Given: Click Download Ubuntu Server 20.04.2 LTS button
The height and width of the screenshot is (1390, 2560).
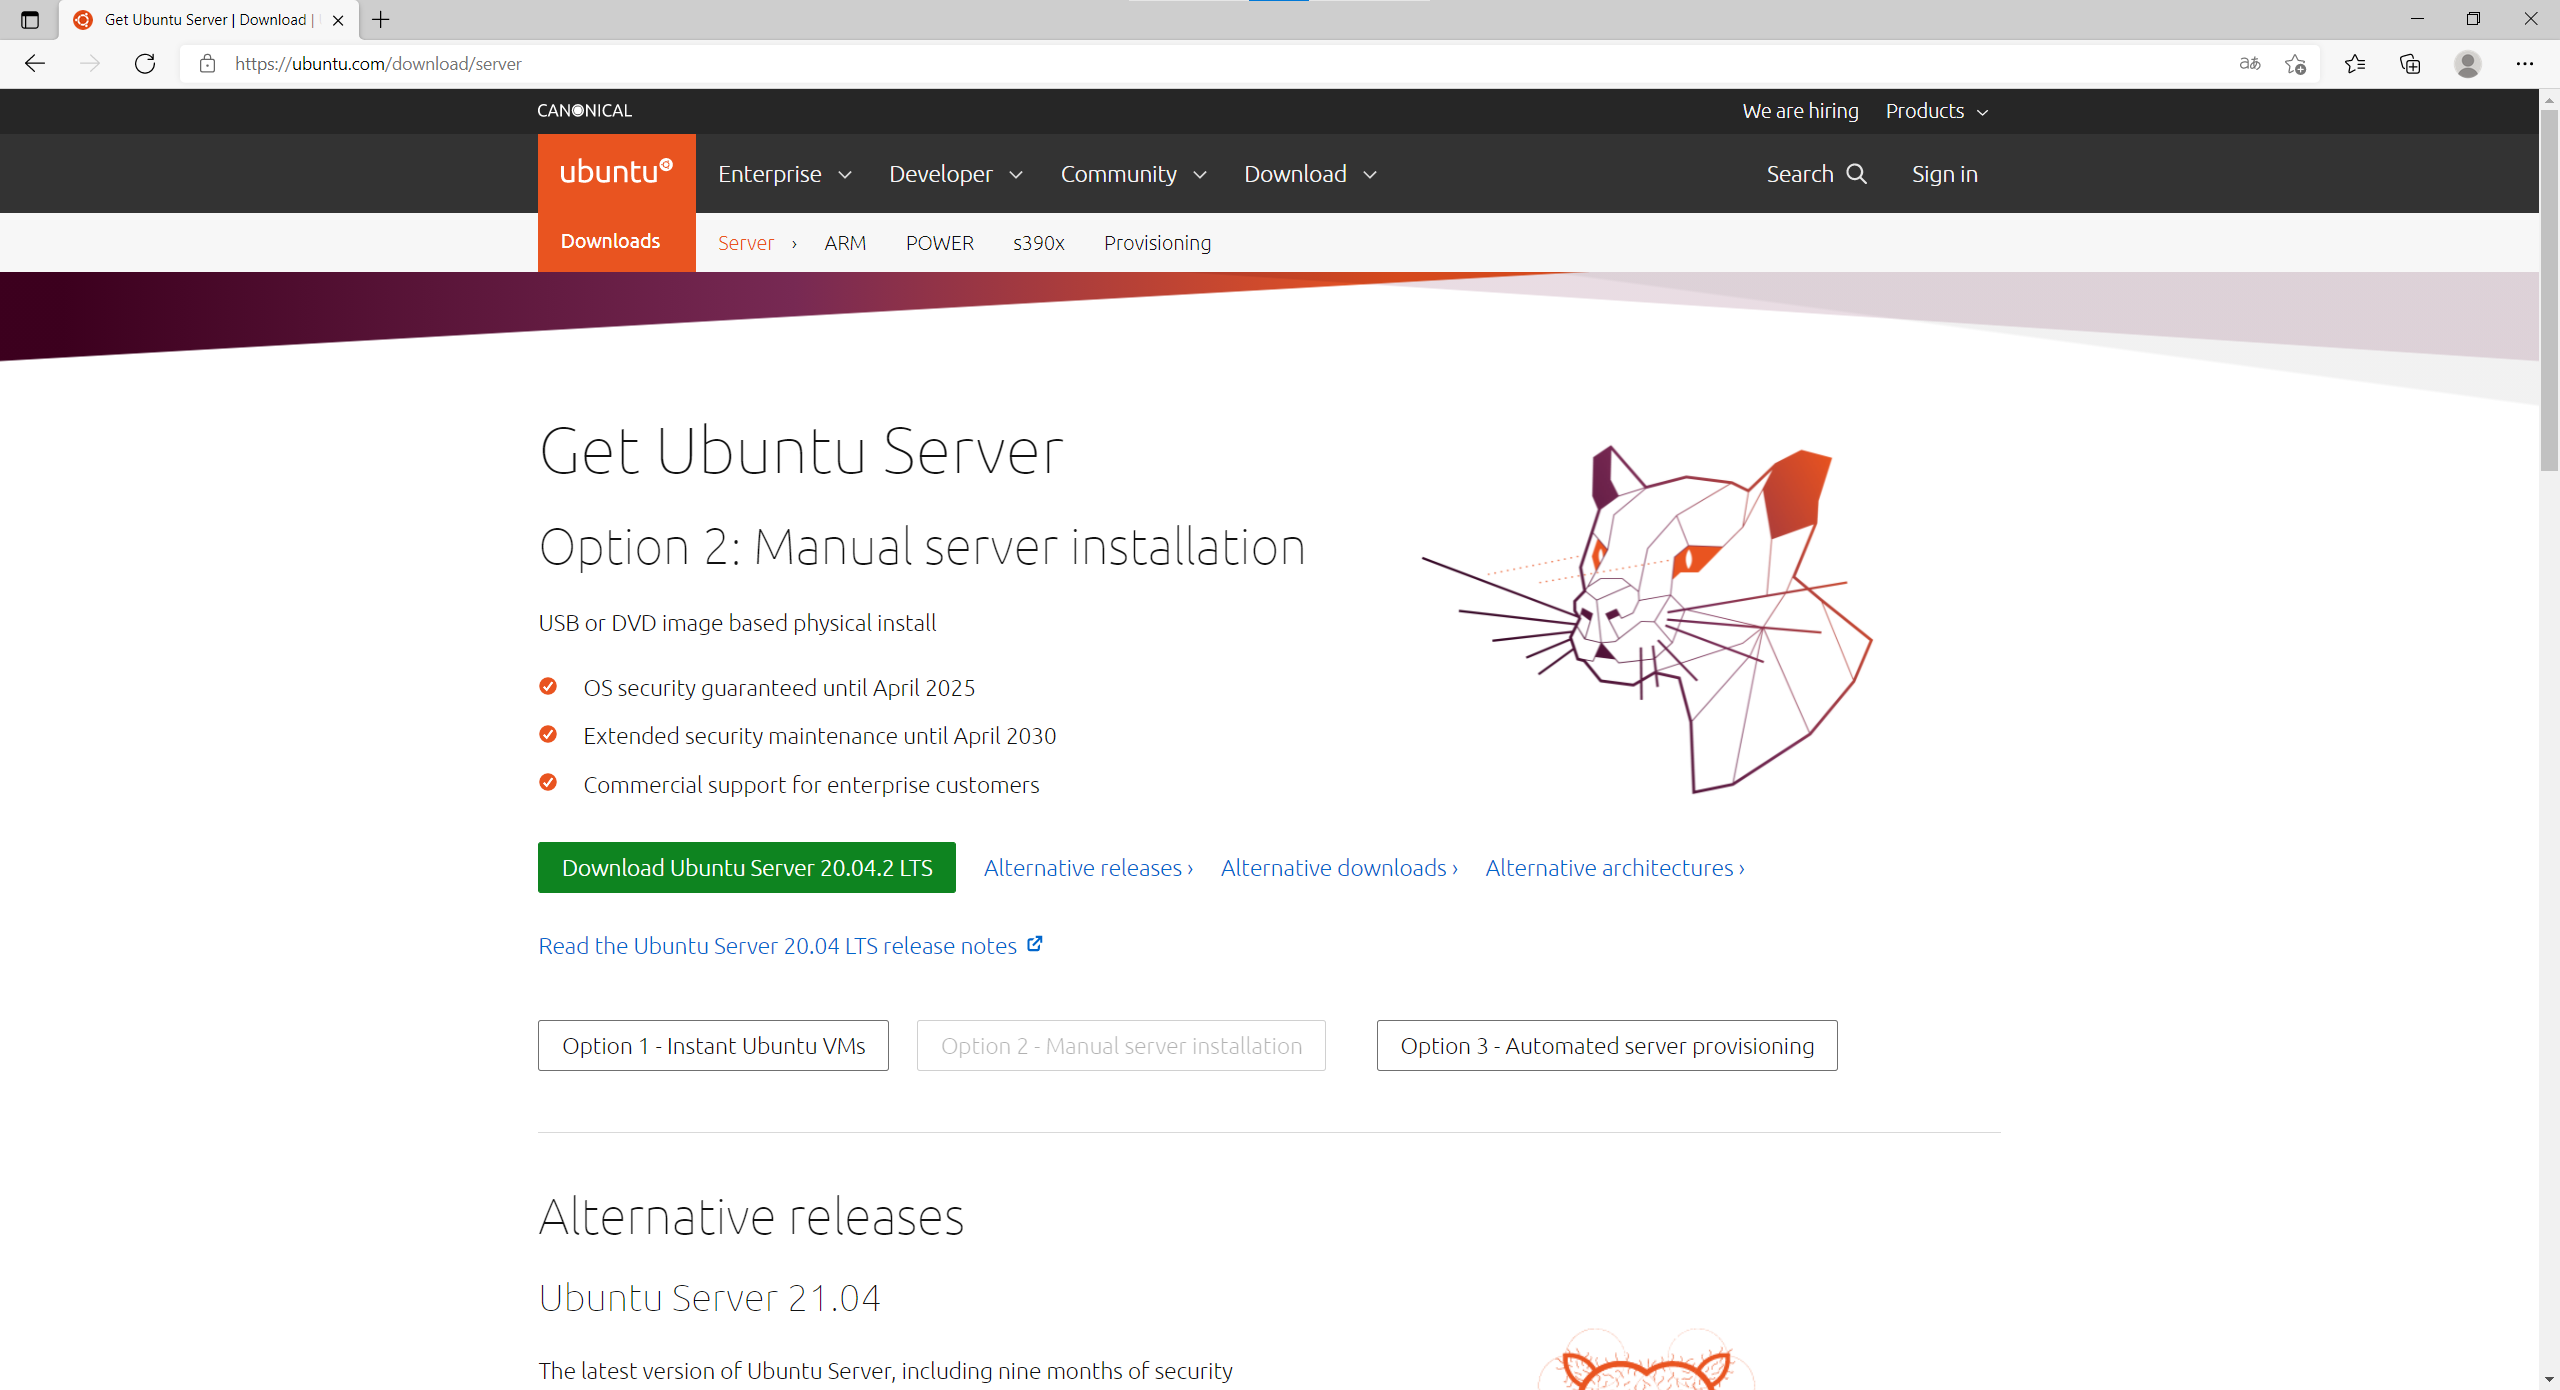Looking at the screenshot, I should 746,868.
